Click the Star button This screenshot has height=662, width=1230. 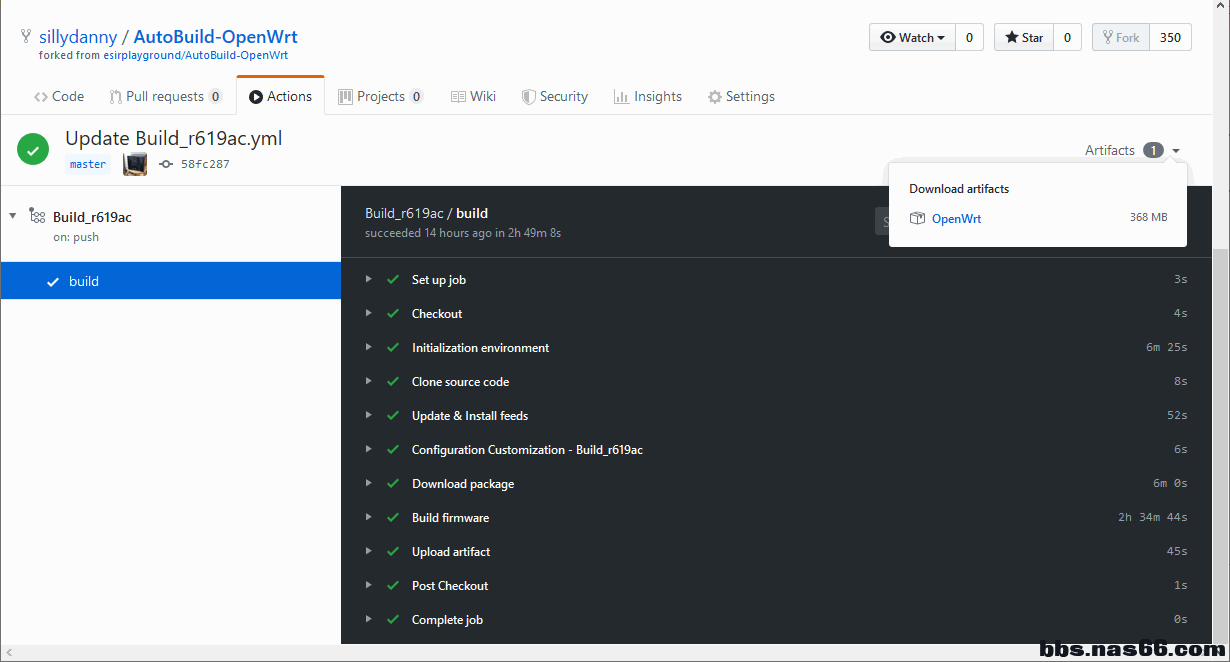(1023, 38)
